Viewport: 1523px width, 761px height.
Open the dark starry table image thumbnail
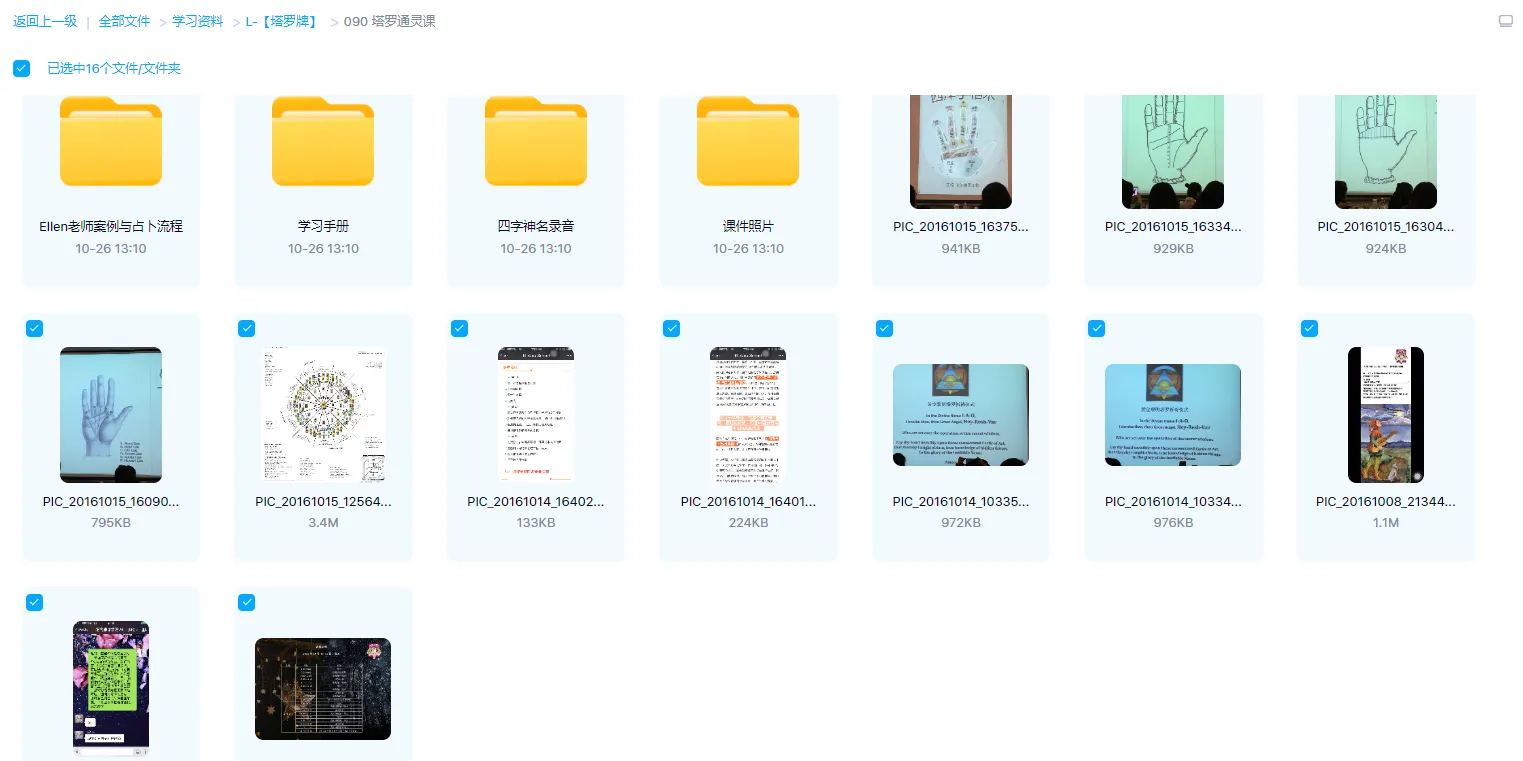pyautogui.click(x=323, y=688)
